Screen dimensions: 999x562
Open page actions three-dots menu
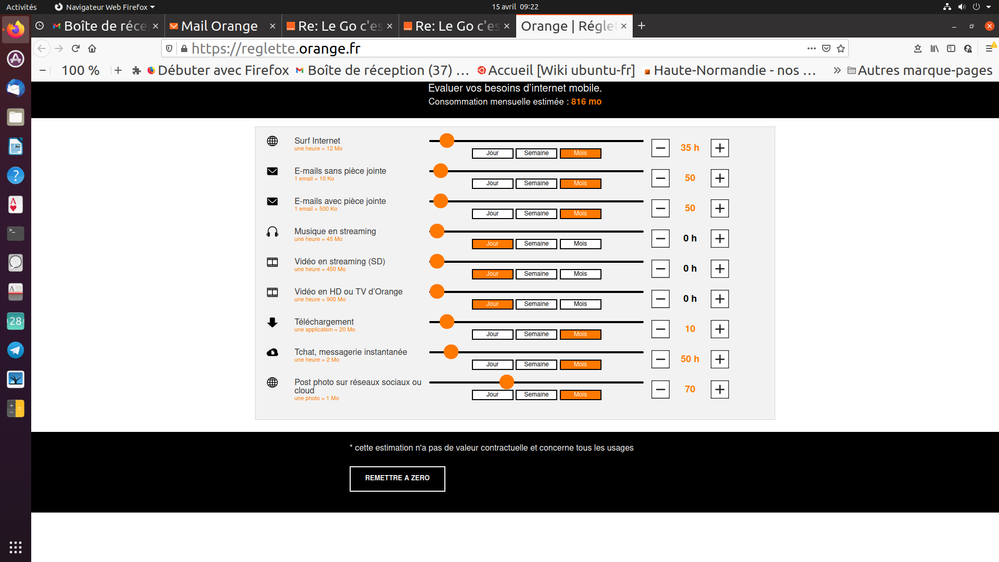point(811,48)
